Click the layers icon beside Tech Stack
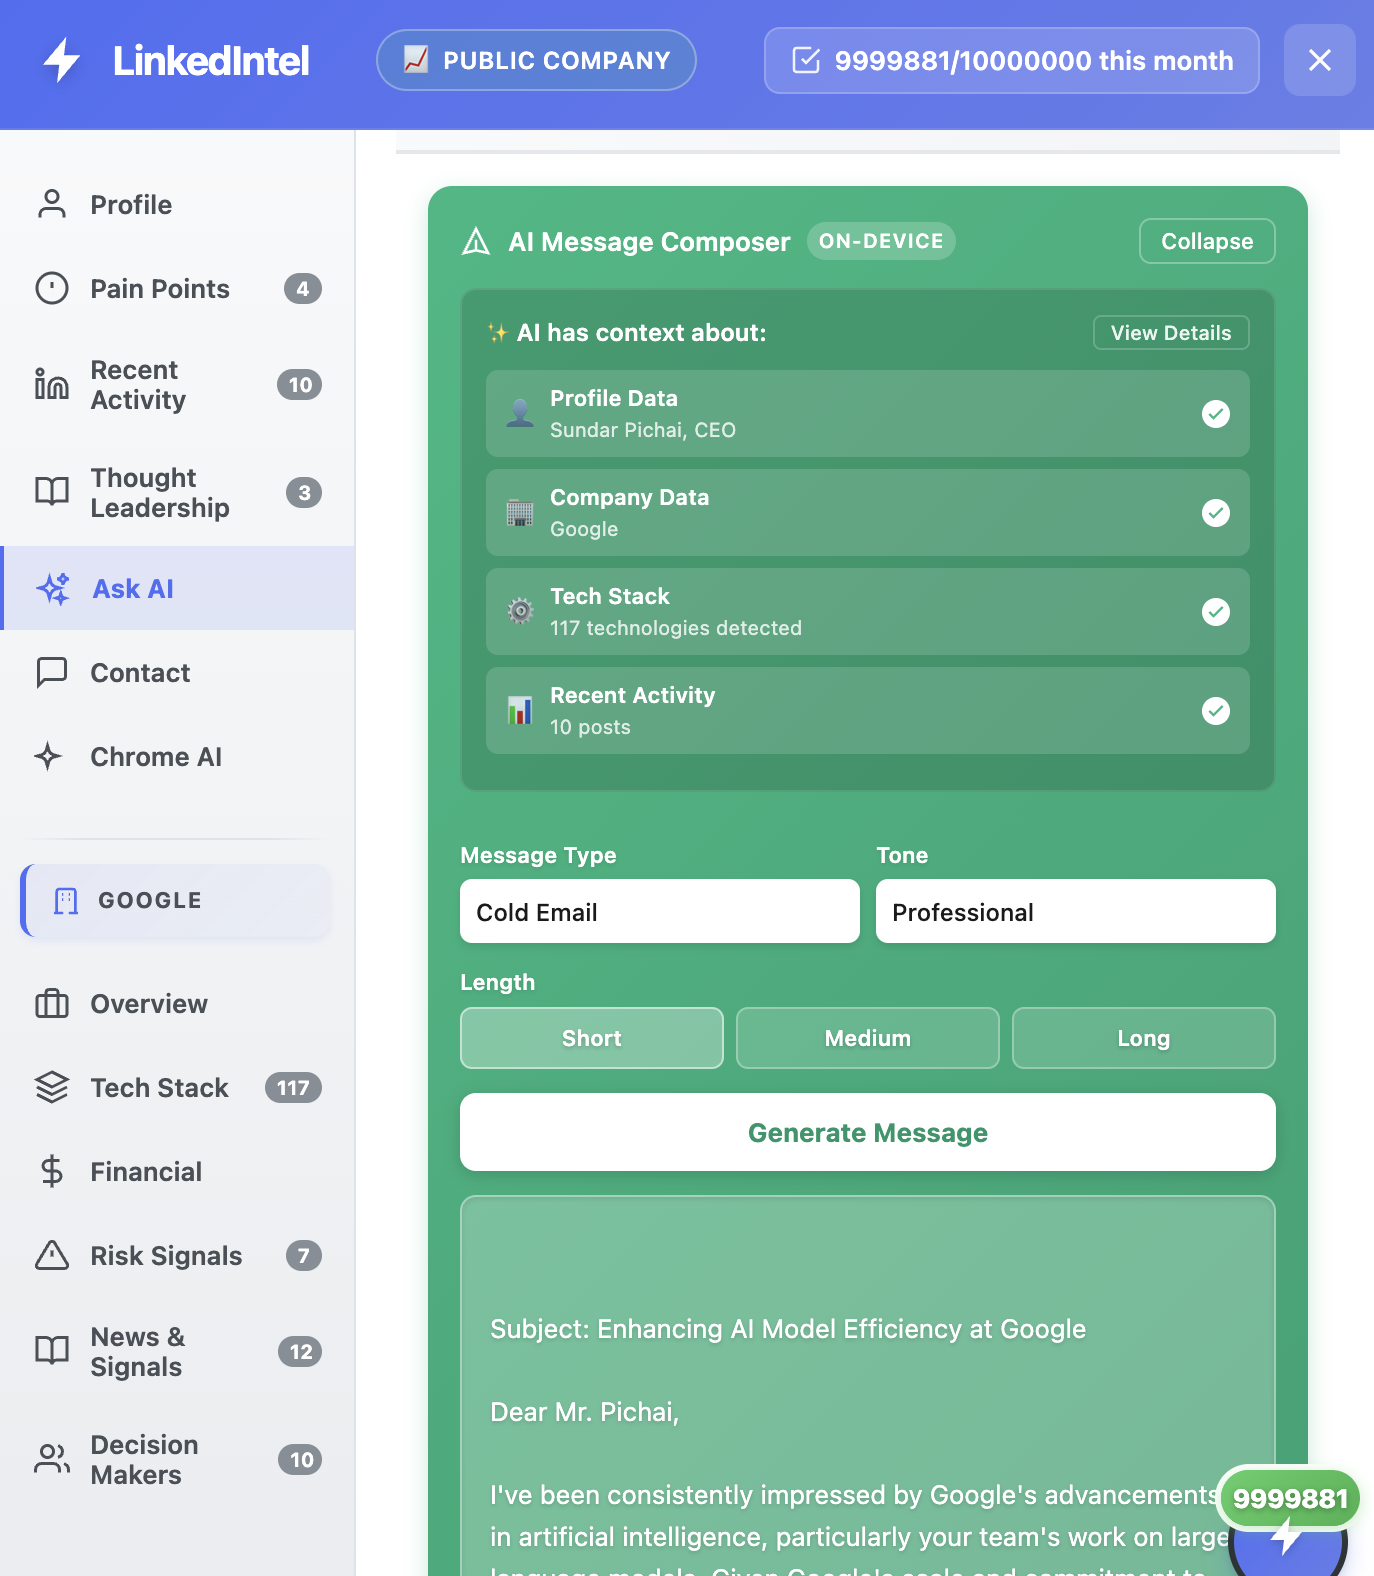 click(52, 1087)
